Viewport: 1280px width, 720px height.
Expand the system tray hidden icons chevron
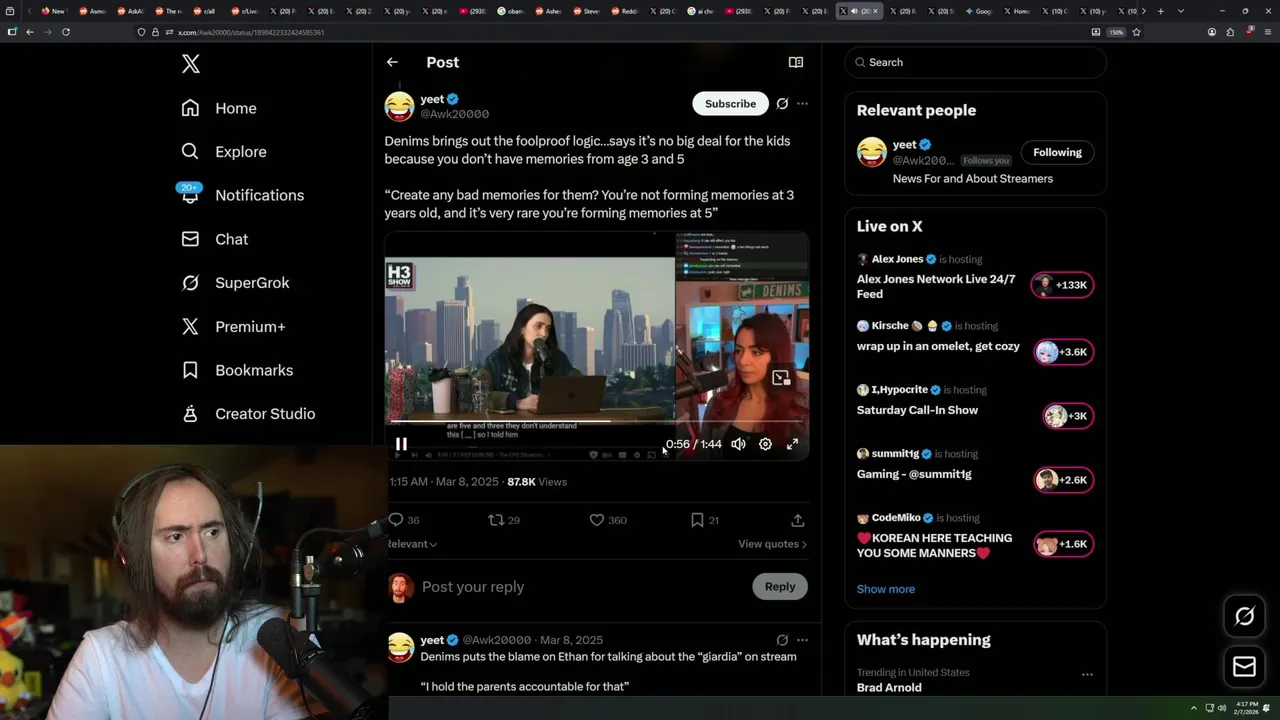pyautogui.click(x=1193, y=708)
